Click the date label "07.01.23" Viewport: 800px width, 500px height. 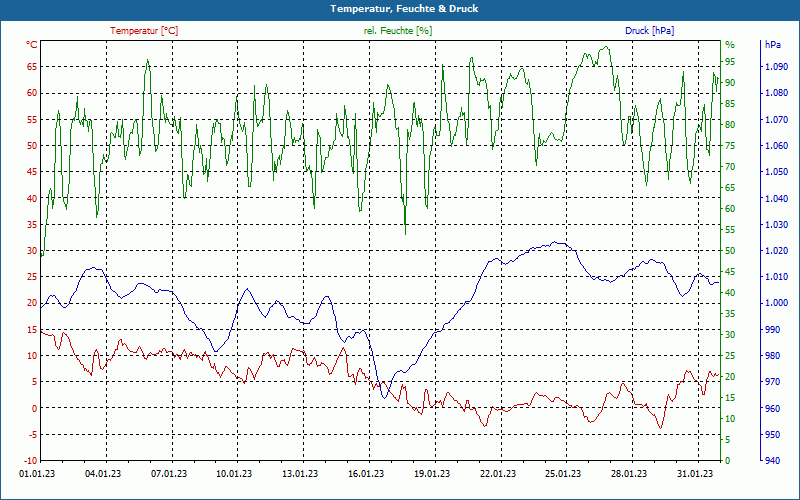pos(169,474)
